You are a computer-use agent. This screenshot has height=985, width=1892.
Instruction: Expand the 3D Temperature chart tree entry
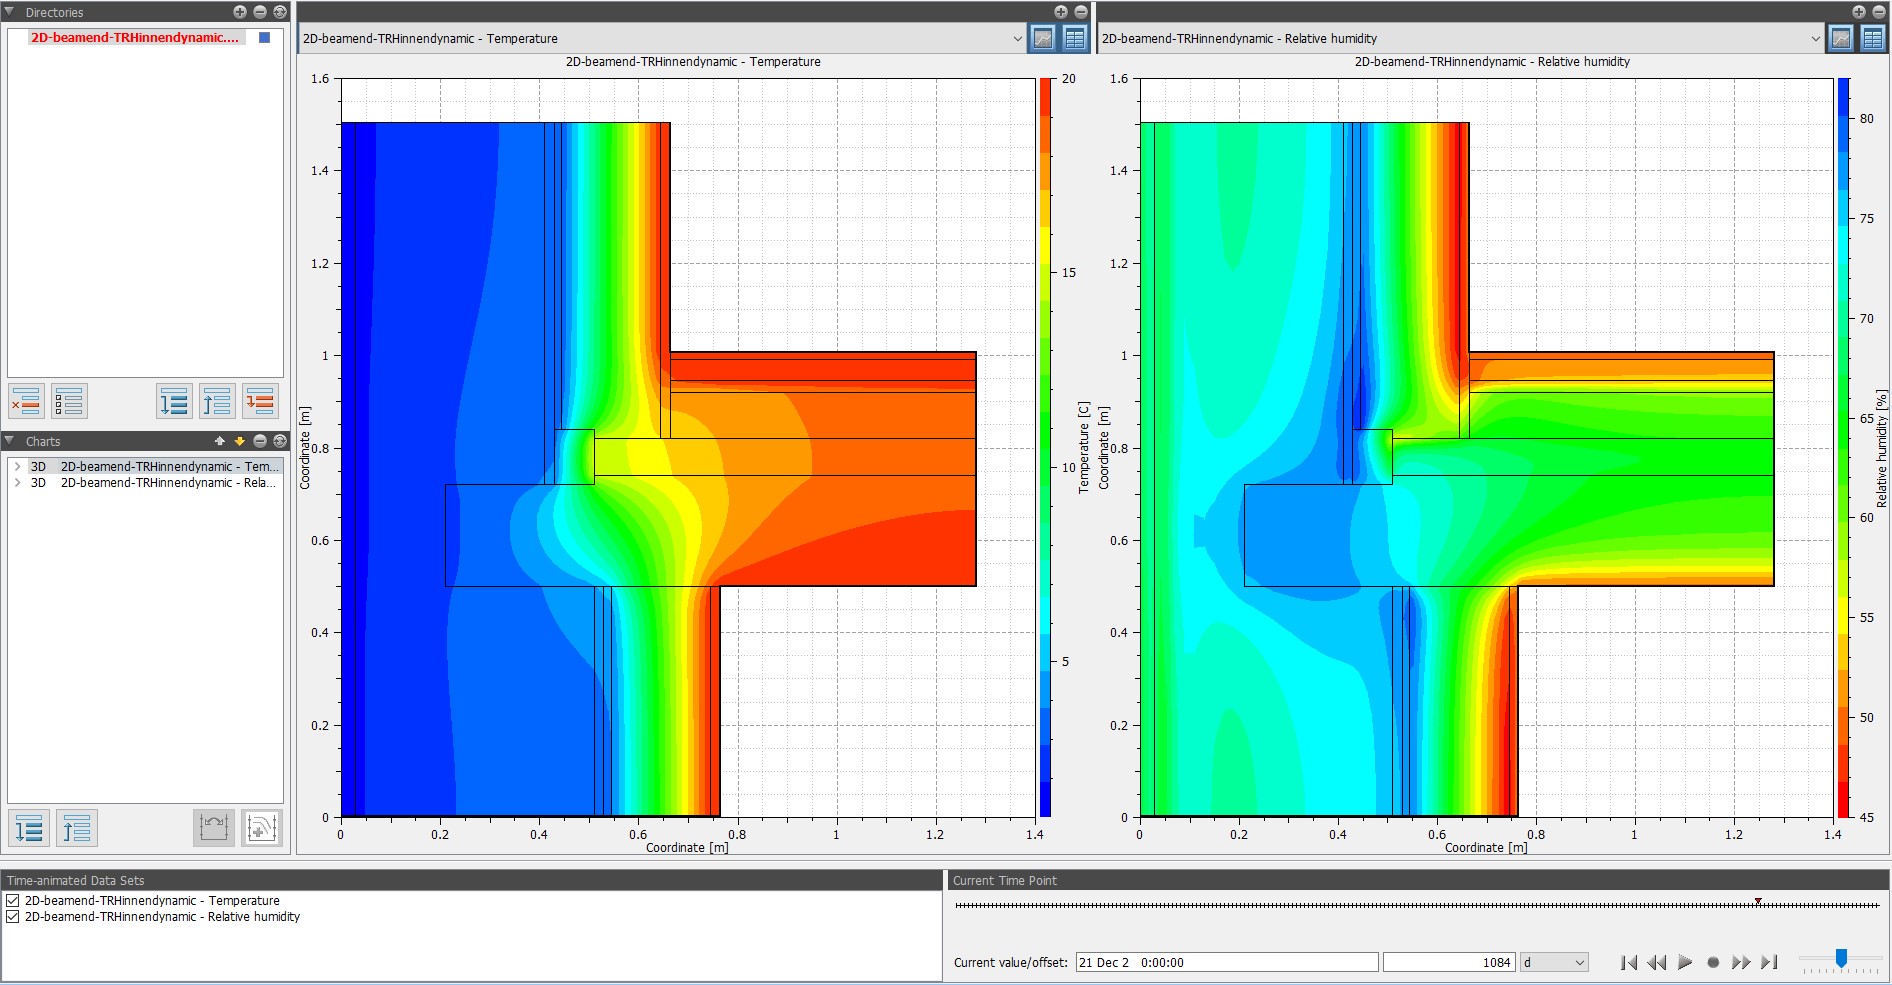tap(16, 466)
